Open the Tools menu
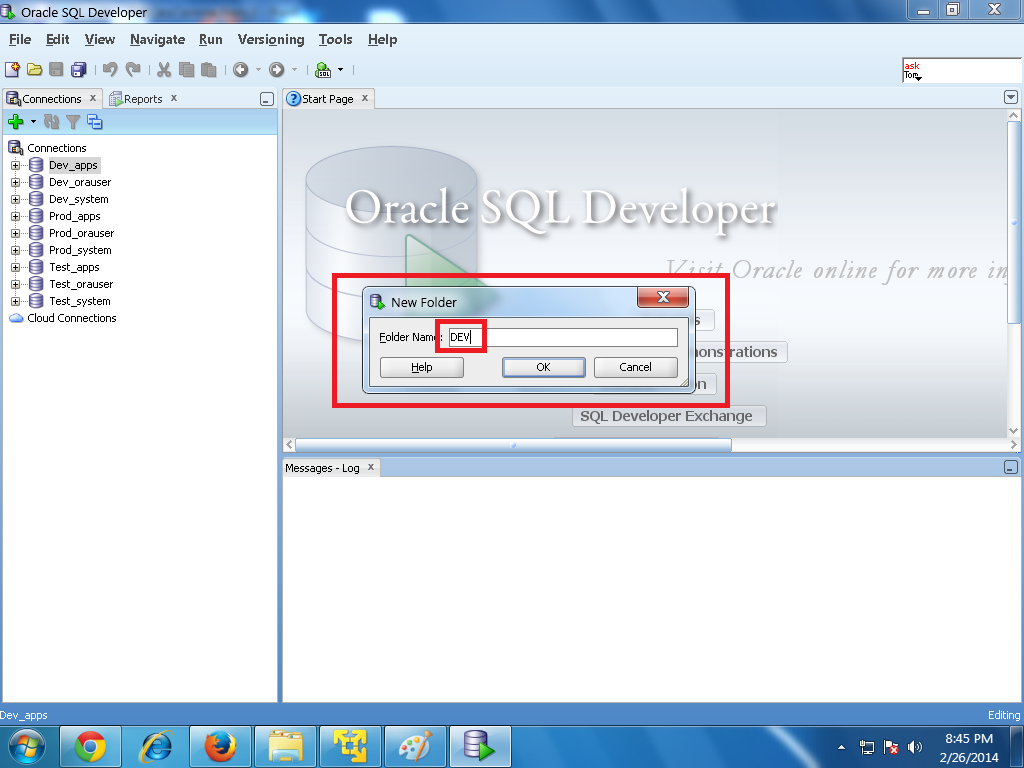 336,39
